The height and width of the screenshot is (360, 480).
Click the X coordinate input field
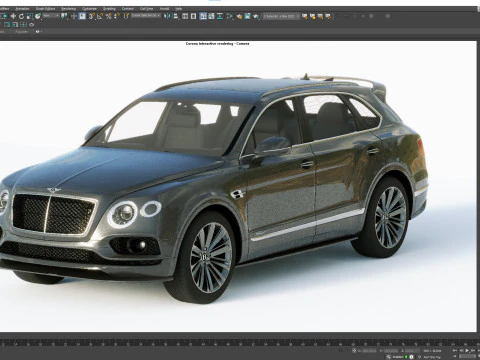[369, 351]
